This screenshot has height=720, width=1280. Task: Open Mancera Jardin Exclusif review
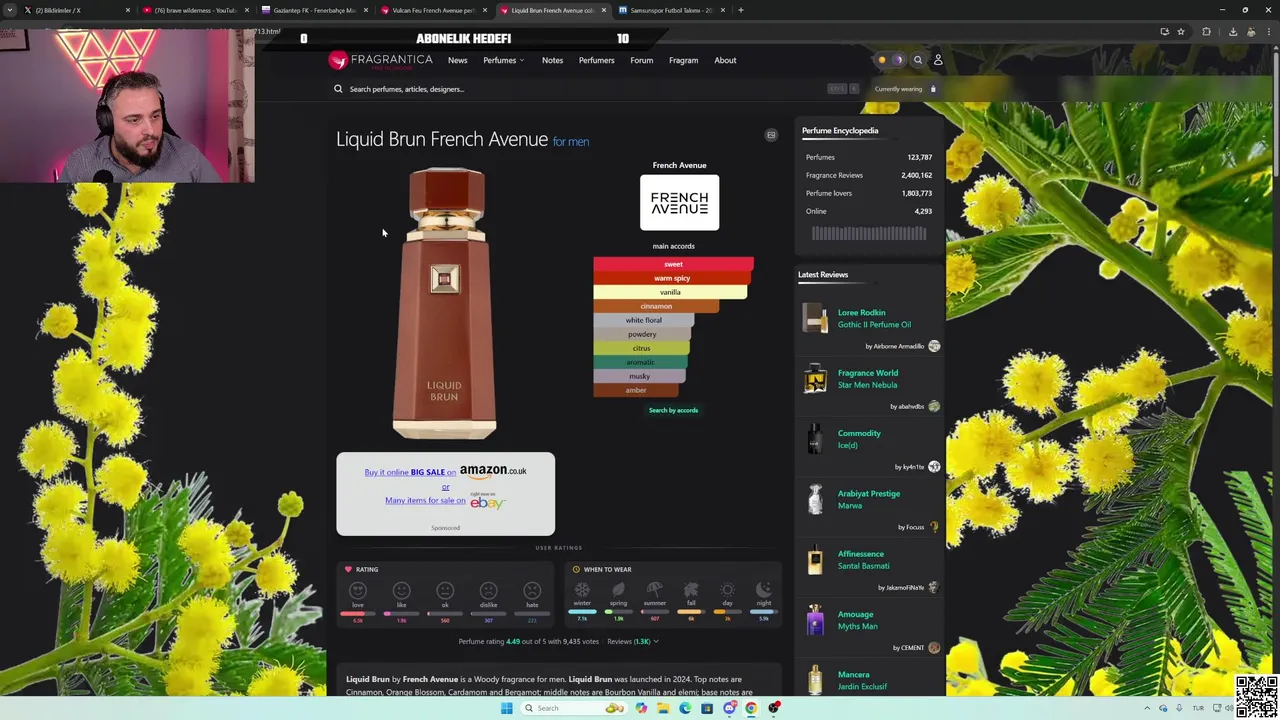[x=862, y=680]
